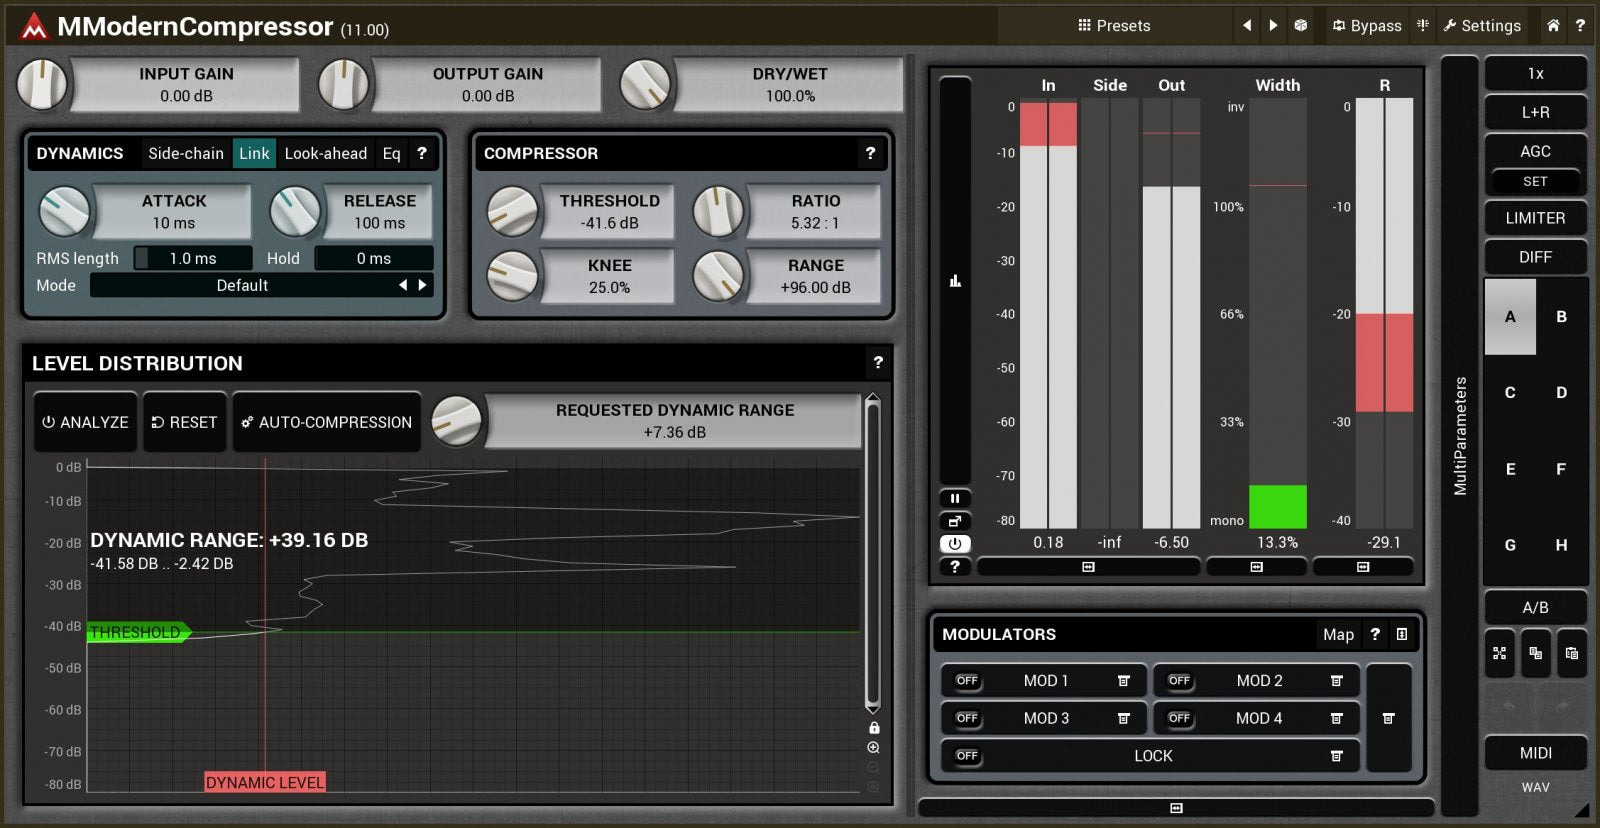Click the MeldaProduction logo icon

(x=34, y=26)
